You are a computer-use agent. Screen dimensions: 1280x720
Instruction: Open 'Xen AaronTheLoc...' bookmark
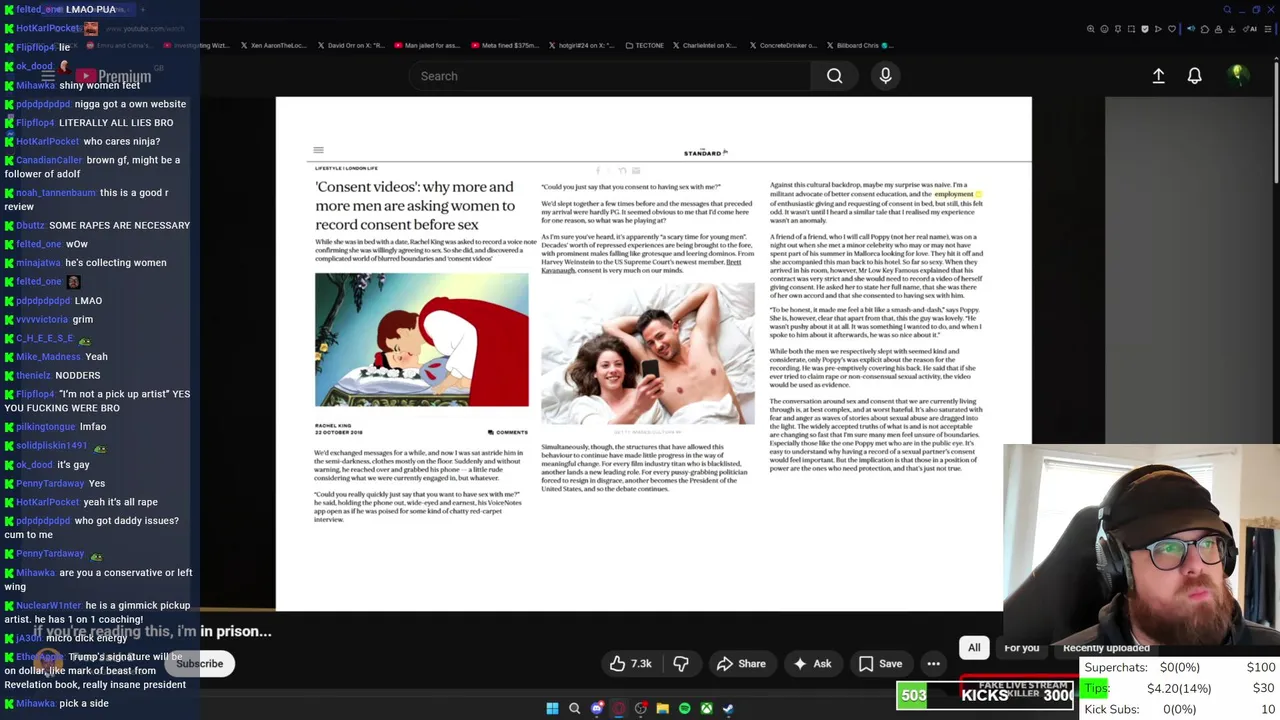[x=272, y=45]
